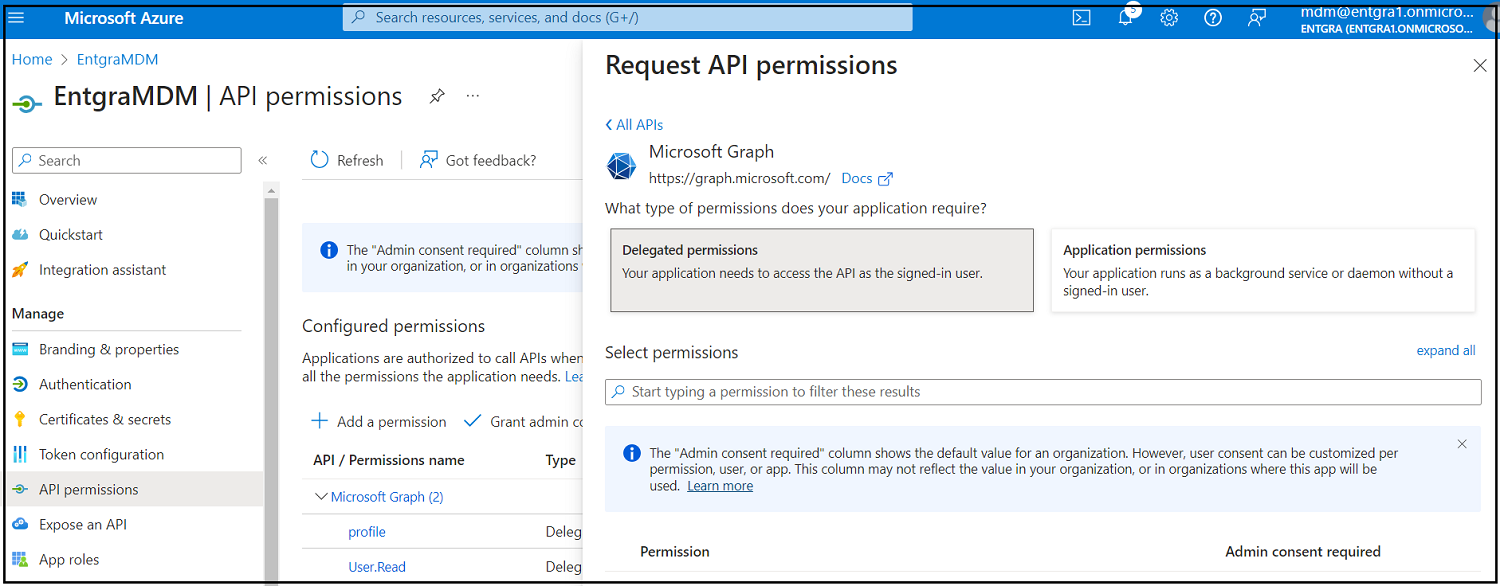This screenshot has width=1500, height=586.
Task: Click the Microsoft Azure logo text
Action: 124,18
